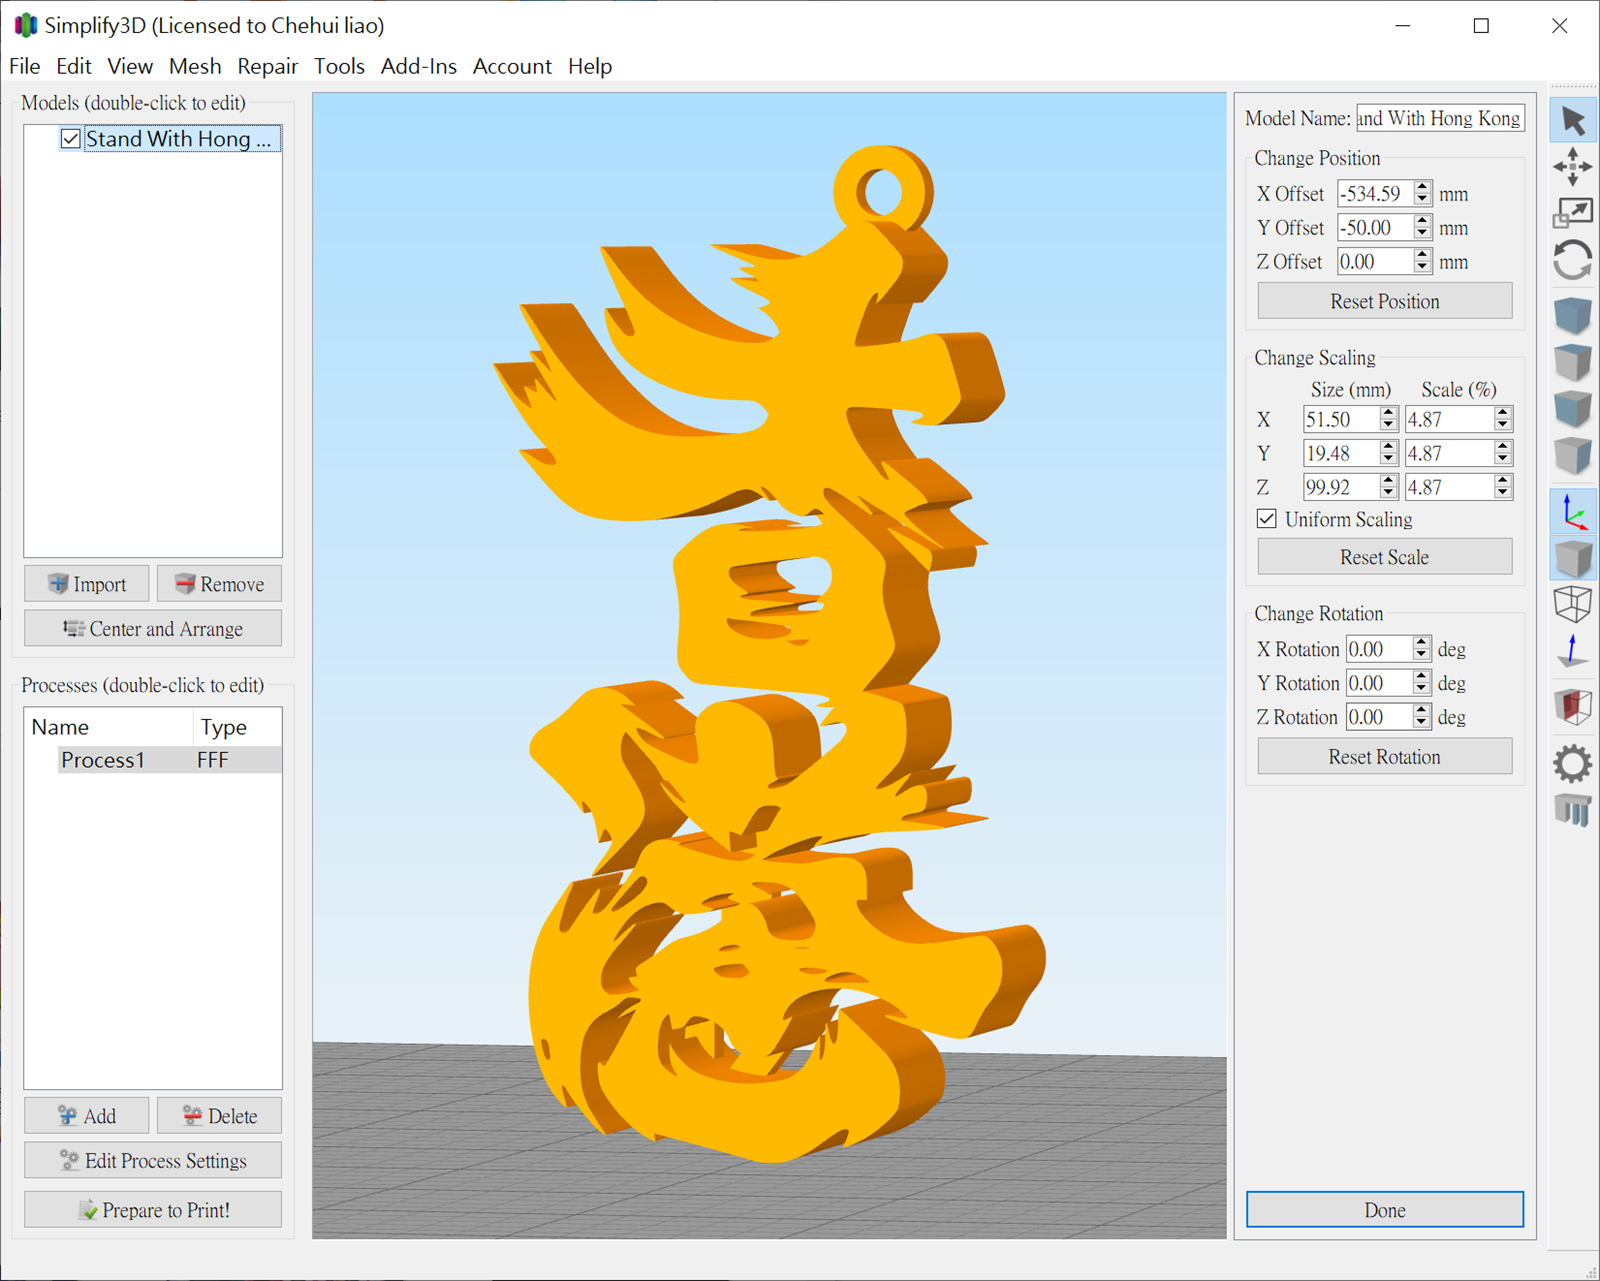Activate the scale model tool
The width and height of the screenshot is (1600, 1281).
click(1572, 212)
